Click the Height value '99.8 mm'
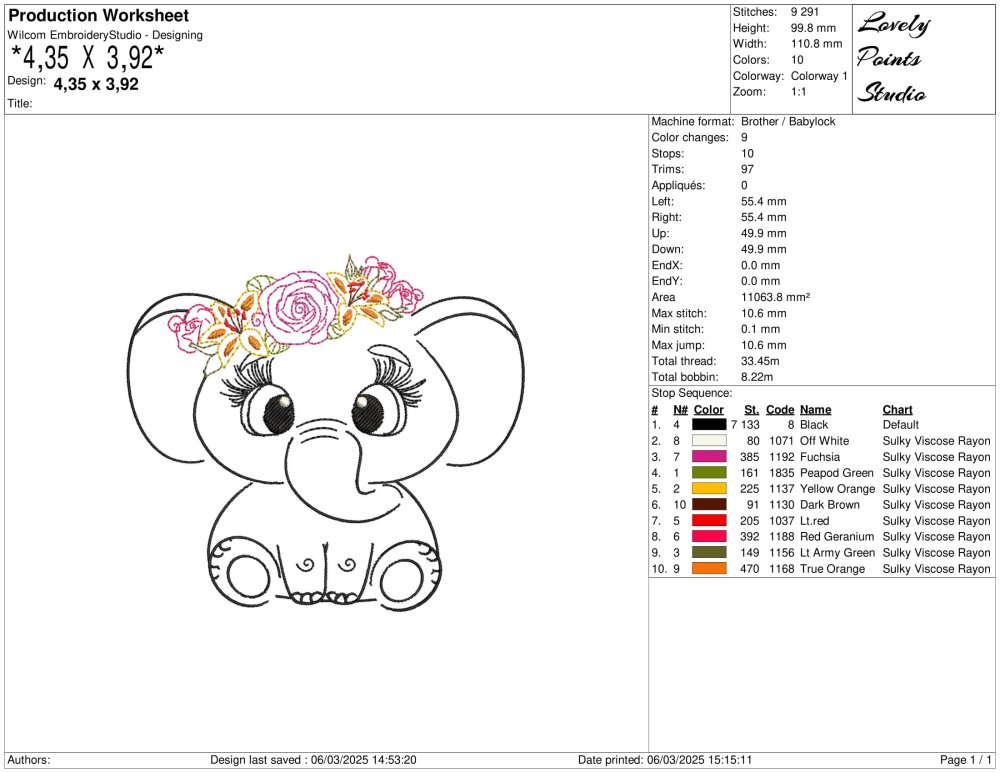 coord(813,28)
